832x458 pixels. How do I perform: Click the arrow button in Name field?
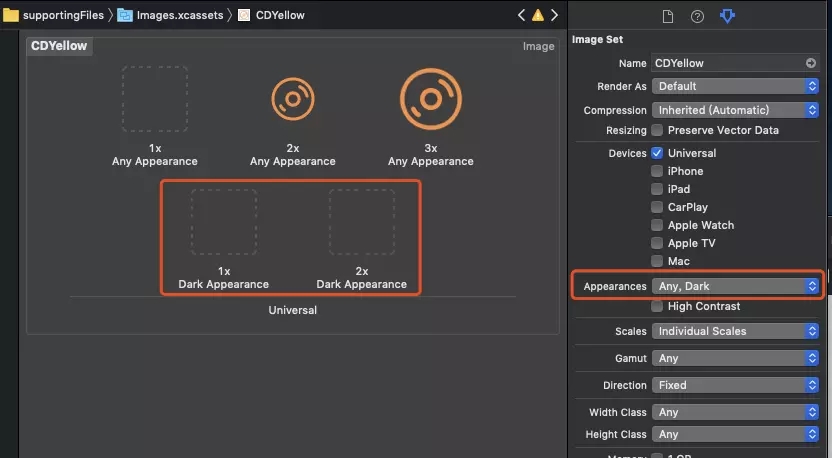click(x=811, y=63)
